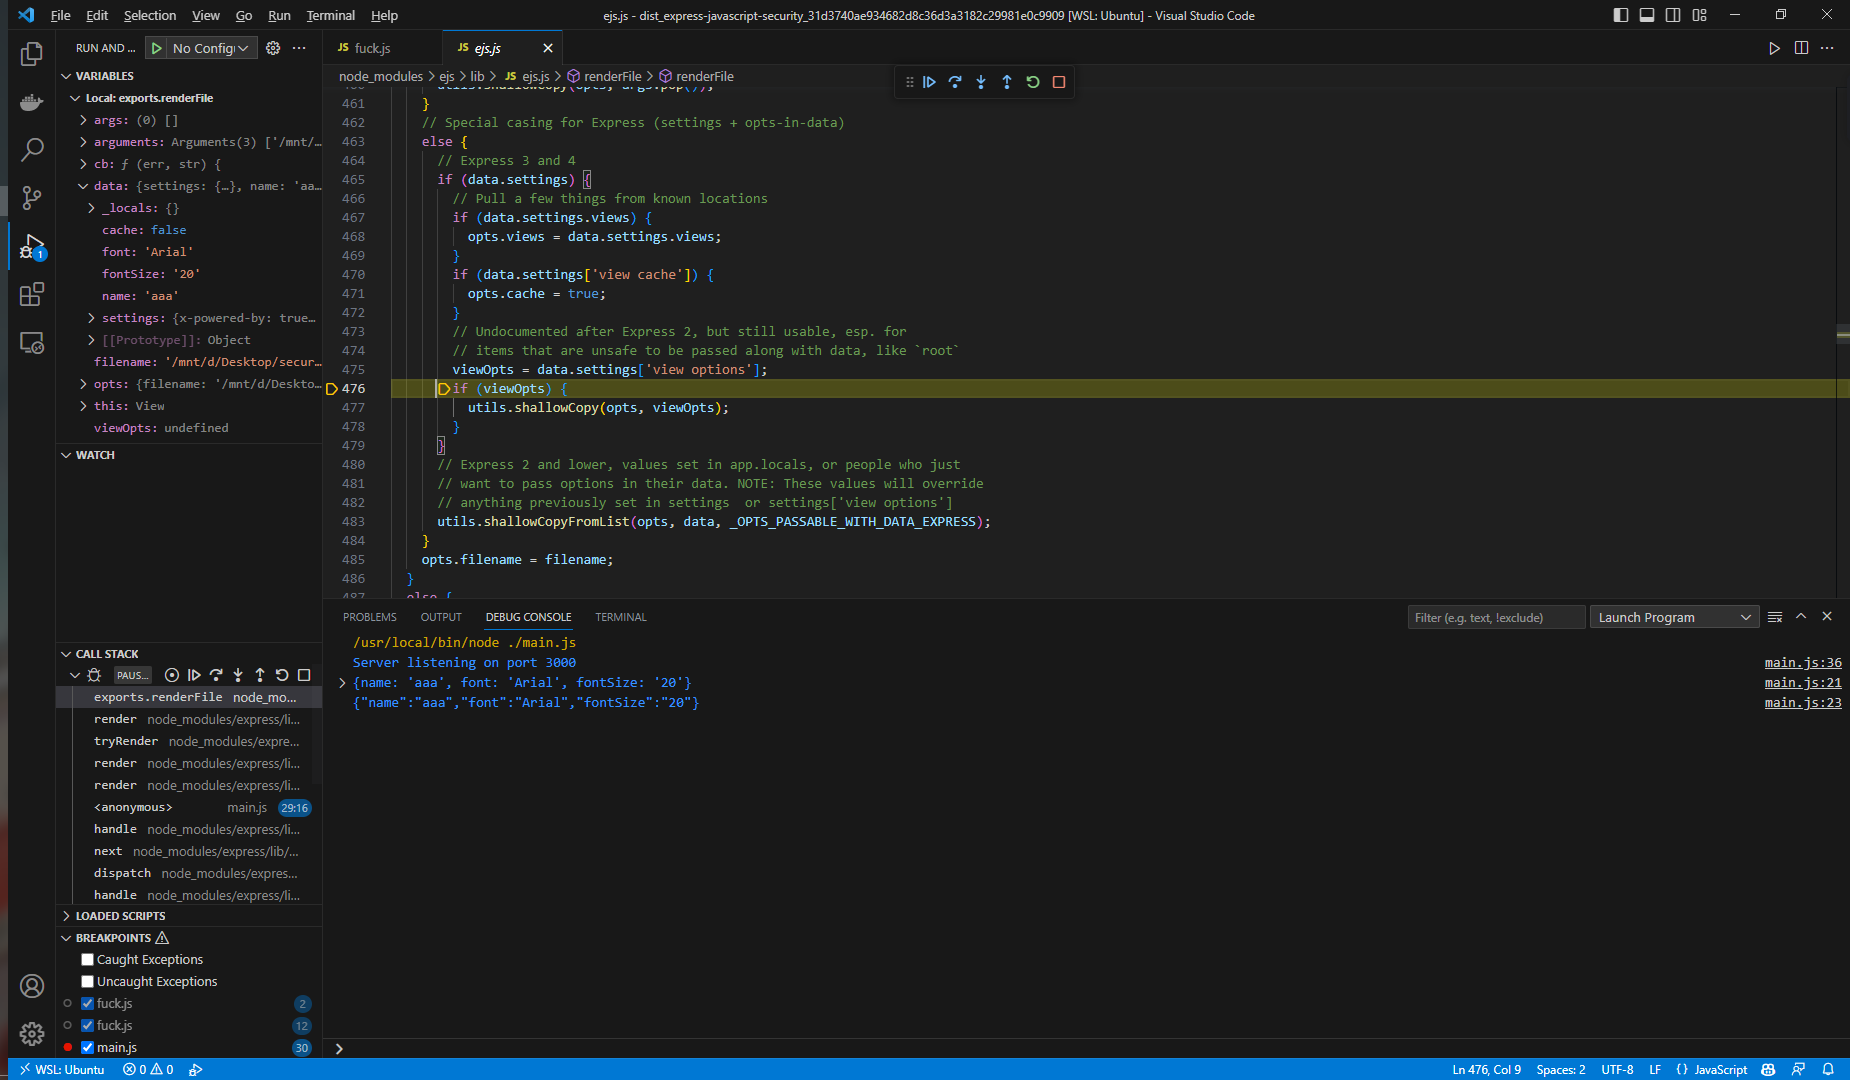1850x1080 pixels.
Task: Toggle bottom panel layout icon
Action: point(1647,15)
